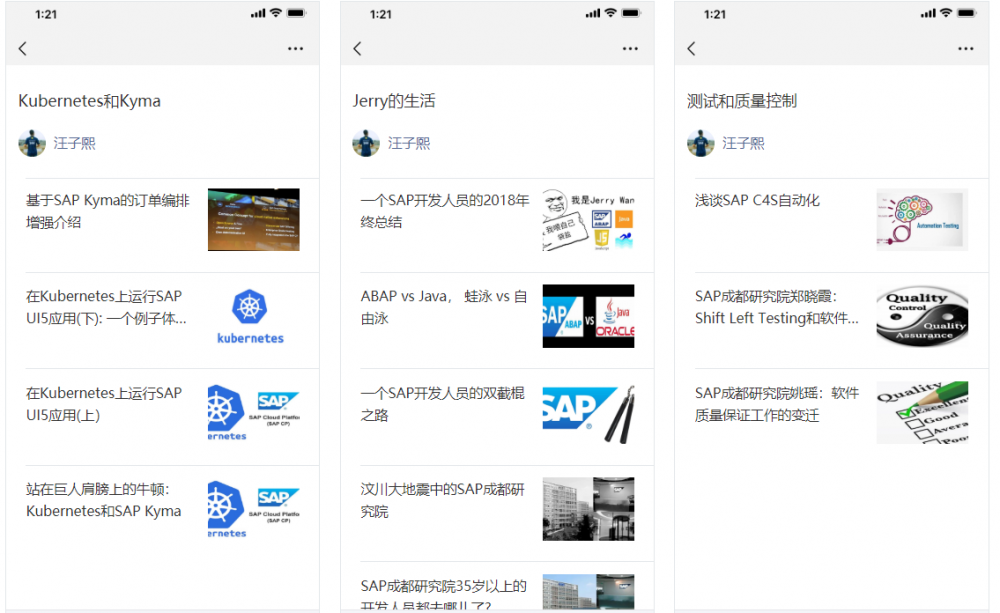The image size is (1000, 613).
Task: Open the more options menu on Kubernetes和Kyma page
Action: tap(295, 47)
